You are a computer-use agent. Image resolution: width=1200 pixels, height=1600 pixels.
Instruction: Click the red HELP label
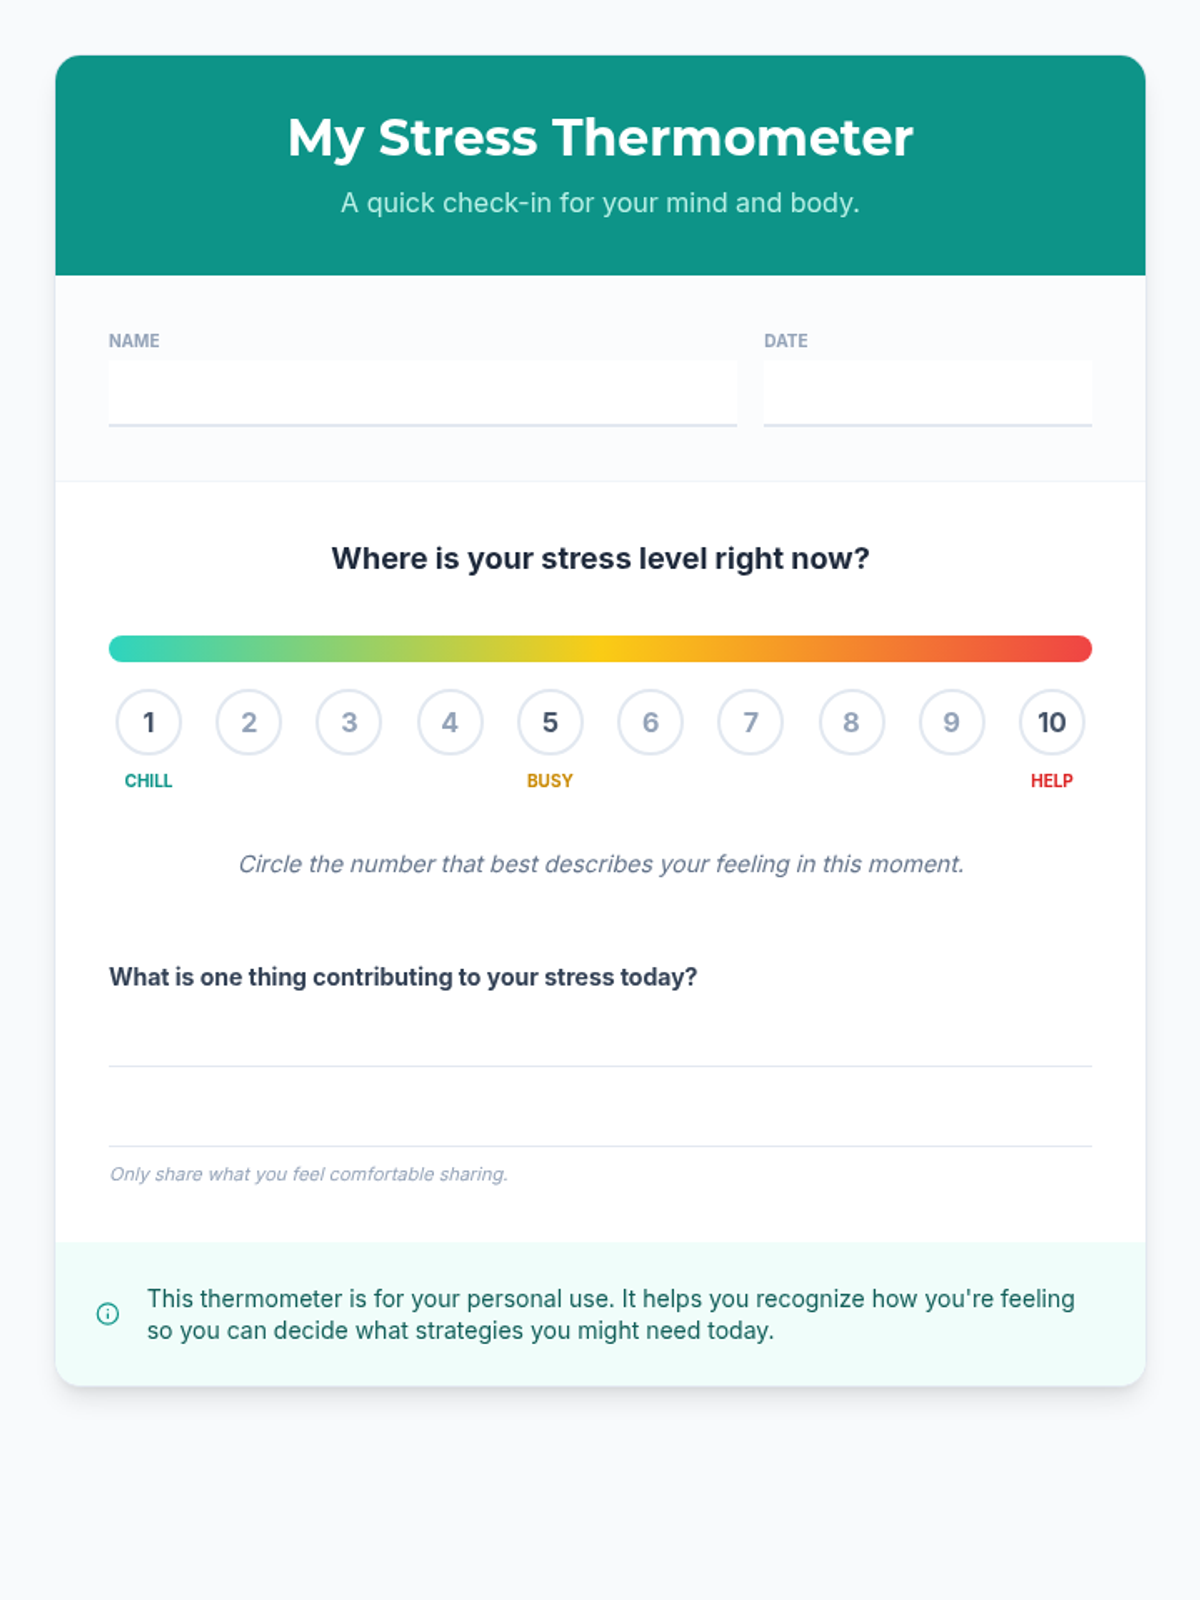1052,781
